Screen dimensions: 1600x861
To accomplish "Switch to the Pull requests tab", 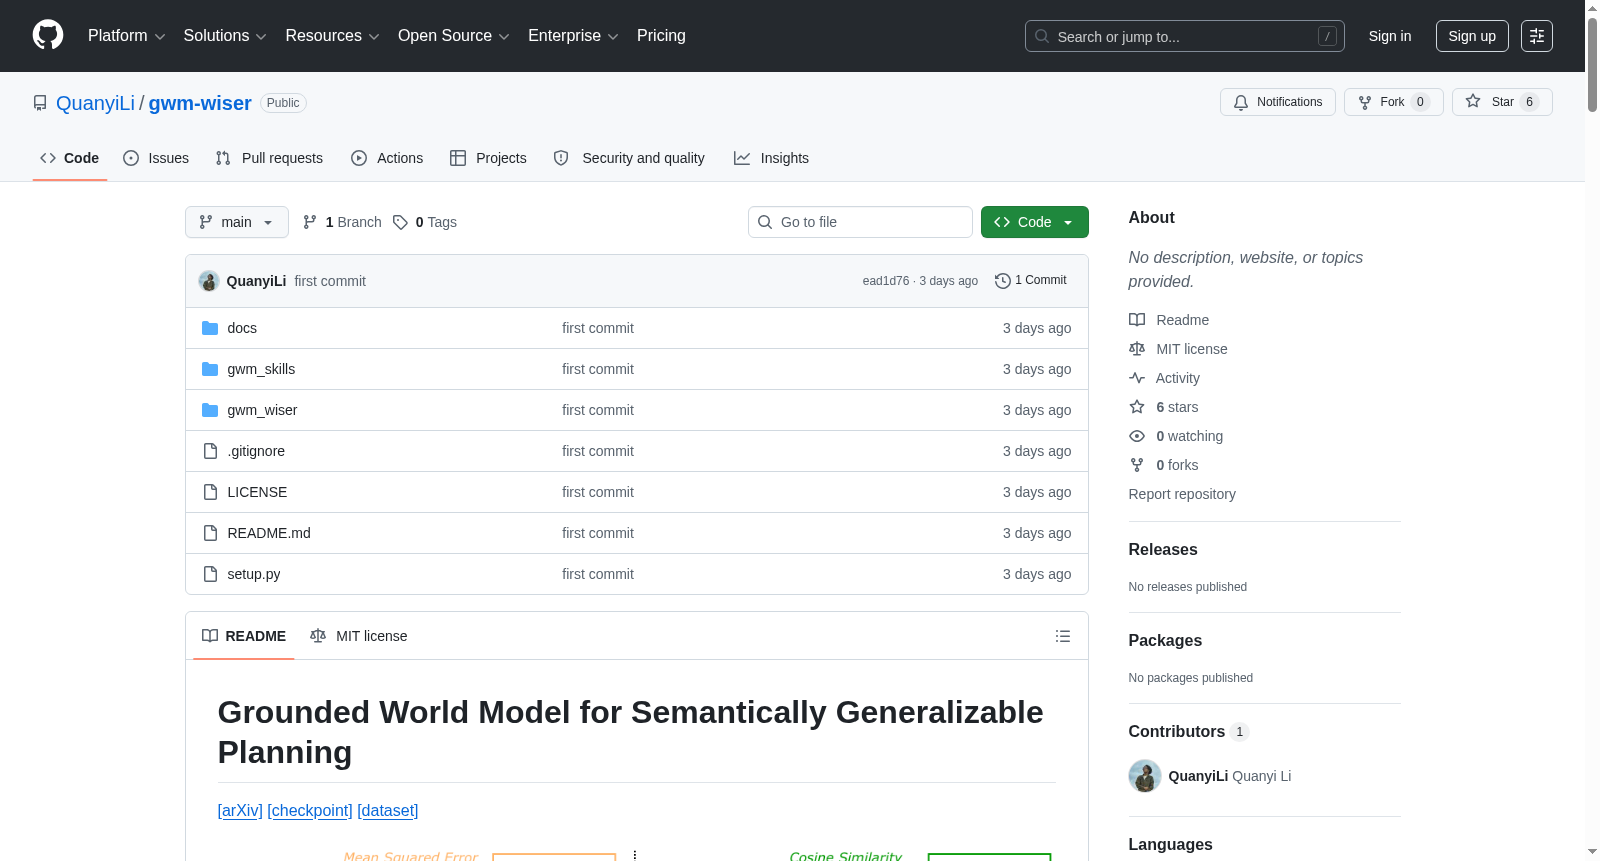I will click(269, 158).
